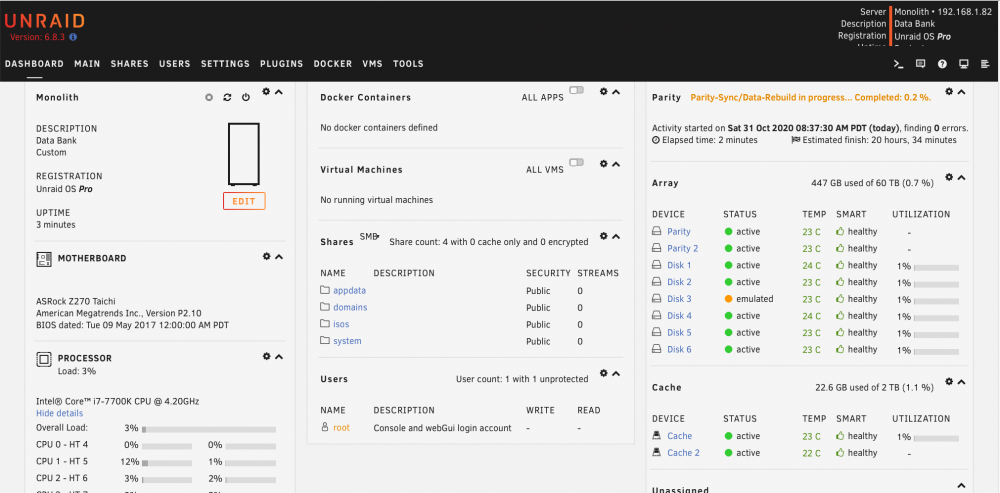1000x493 pixels.
Task: Open the isos share link
Action: tap(341, 324)
